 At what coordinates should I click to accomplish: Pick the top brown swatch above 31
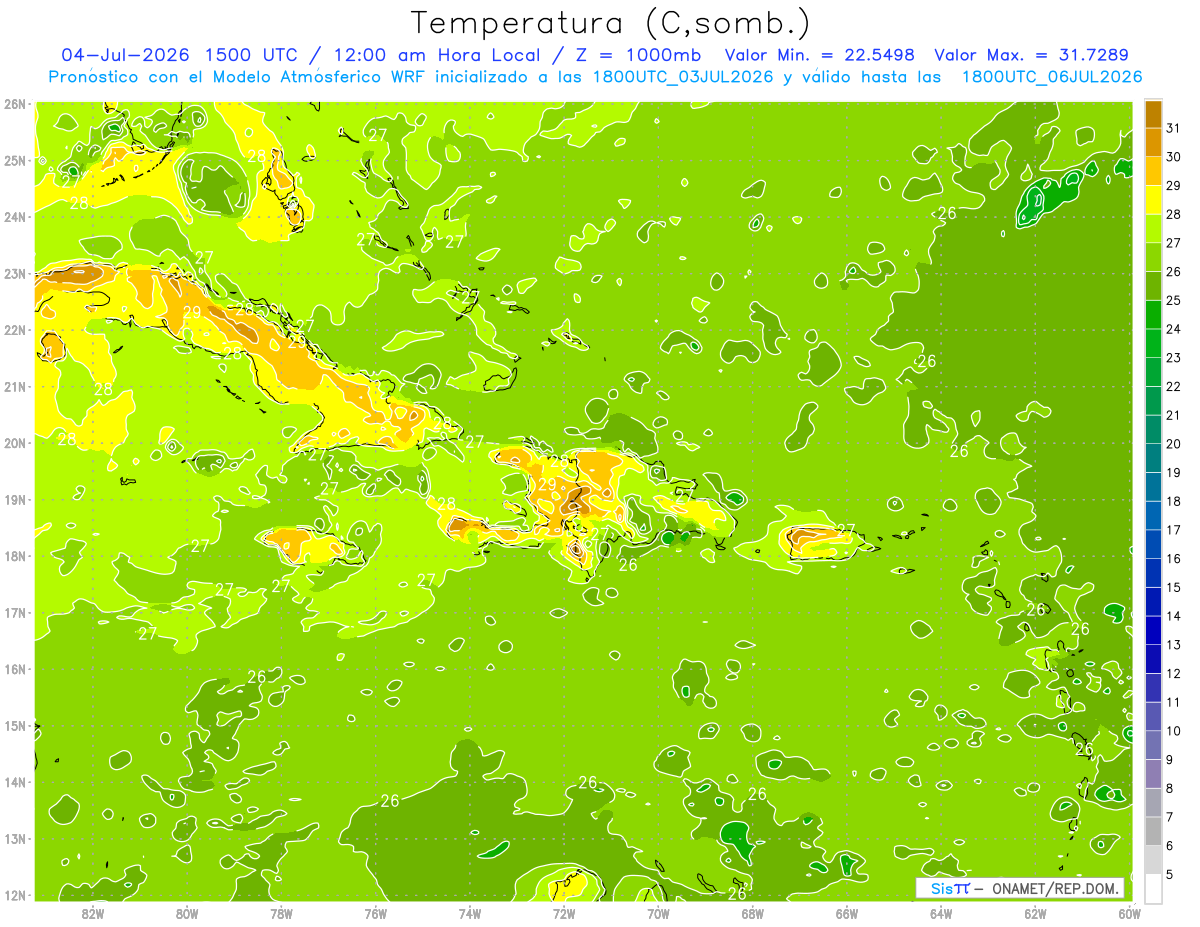1153,114
